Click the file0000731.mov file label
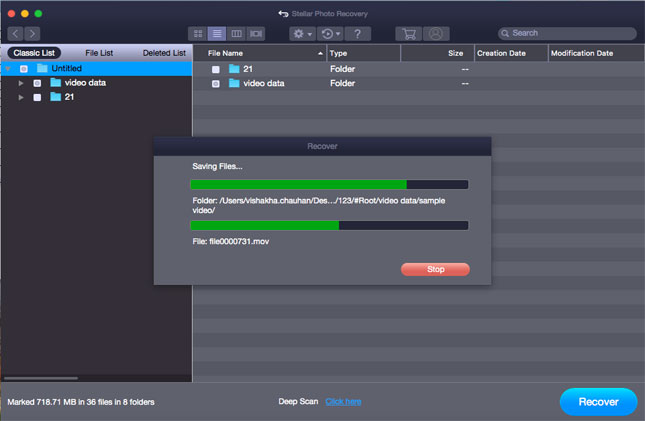 pyautogui.click(x=231, y=241)
